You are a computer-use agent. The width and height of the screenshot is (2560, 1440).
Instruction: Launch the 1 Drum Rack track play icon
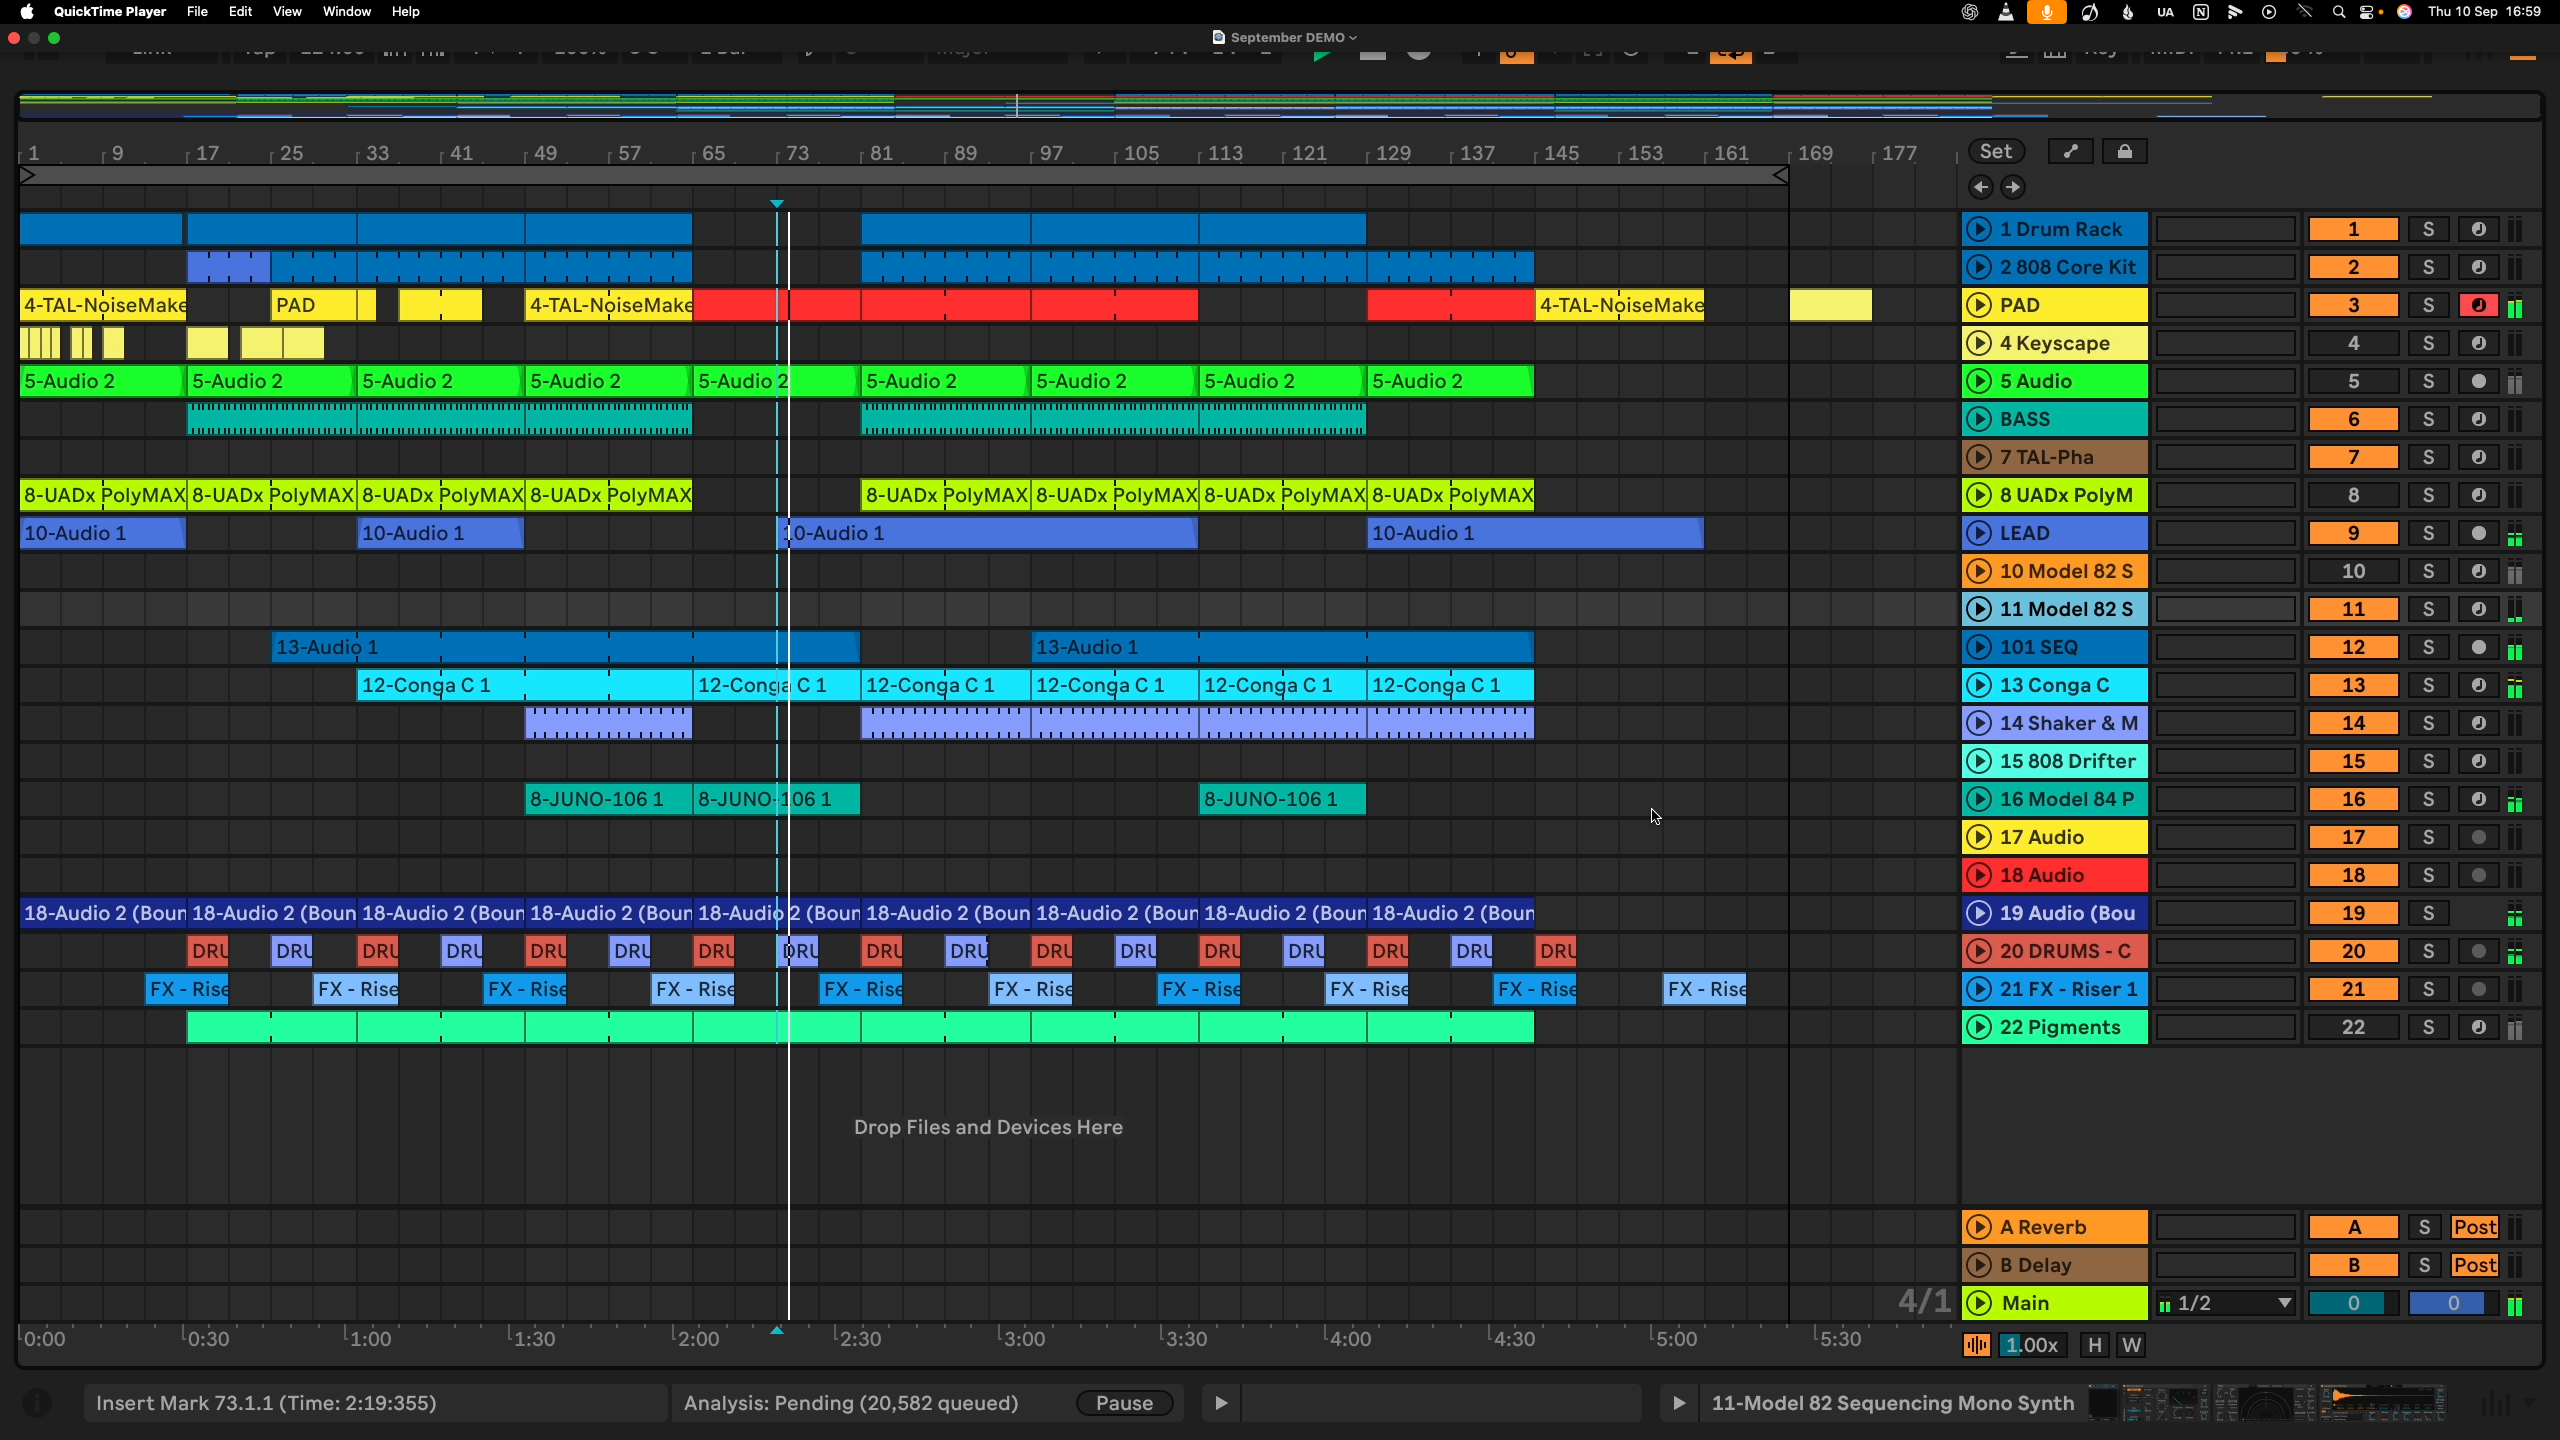point(1978,229)
